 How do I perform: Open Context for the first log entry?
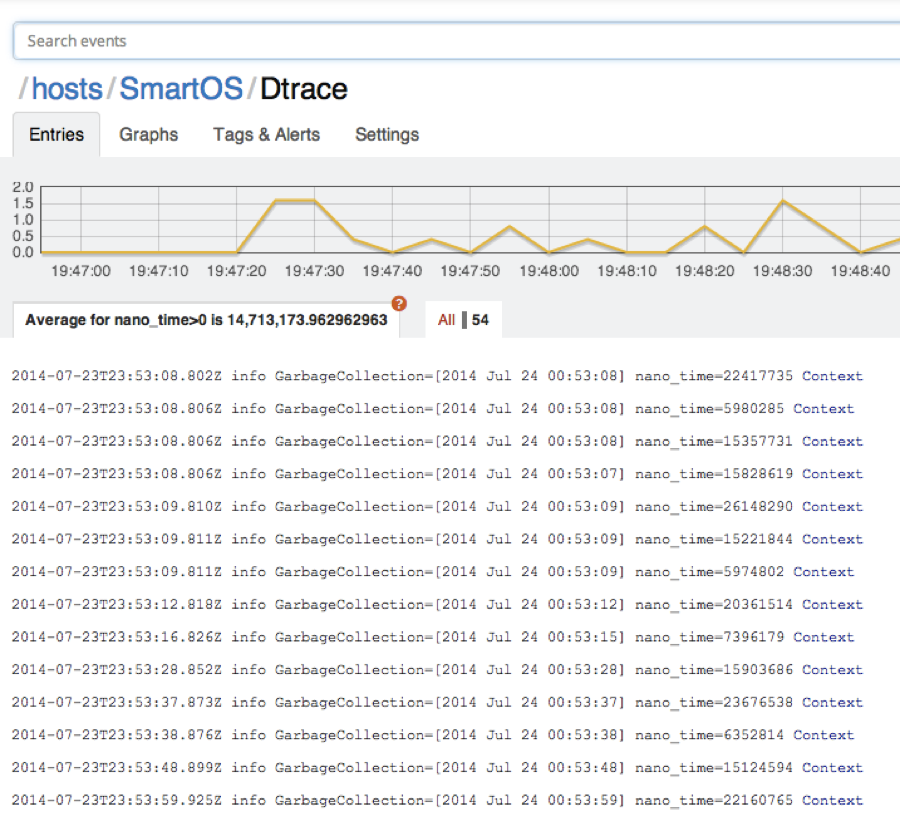click(832, 376)
